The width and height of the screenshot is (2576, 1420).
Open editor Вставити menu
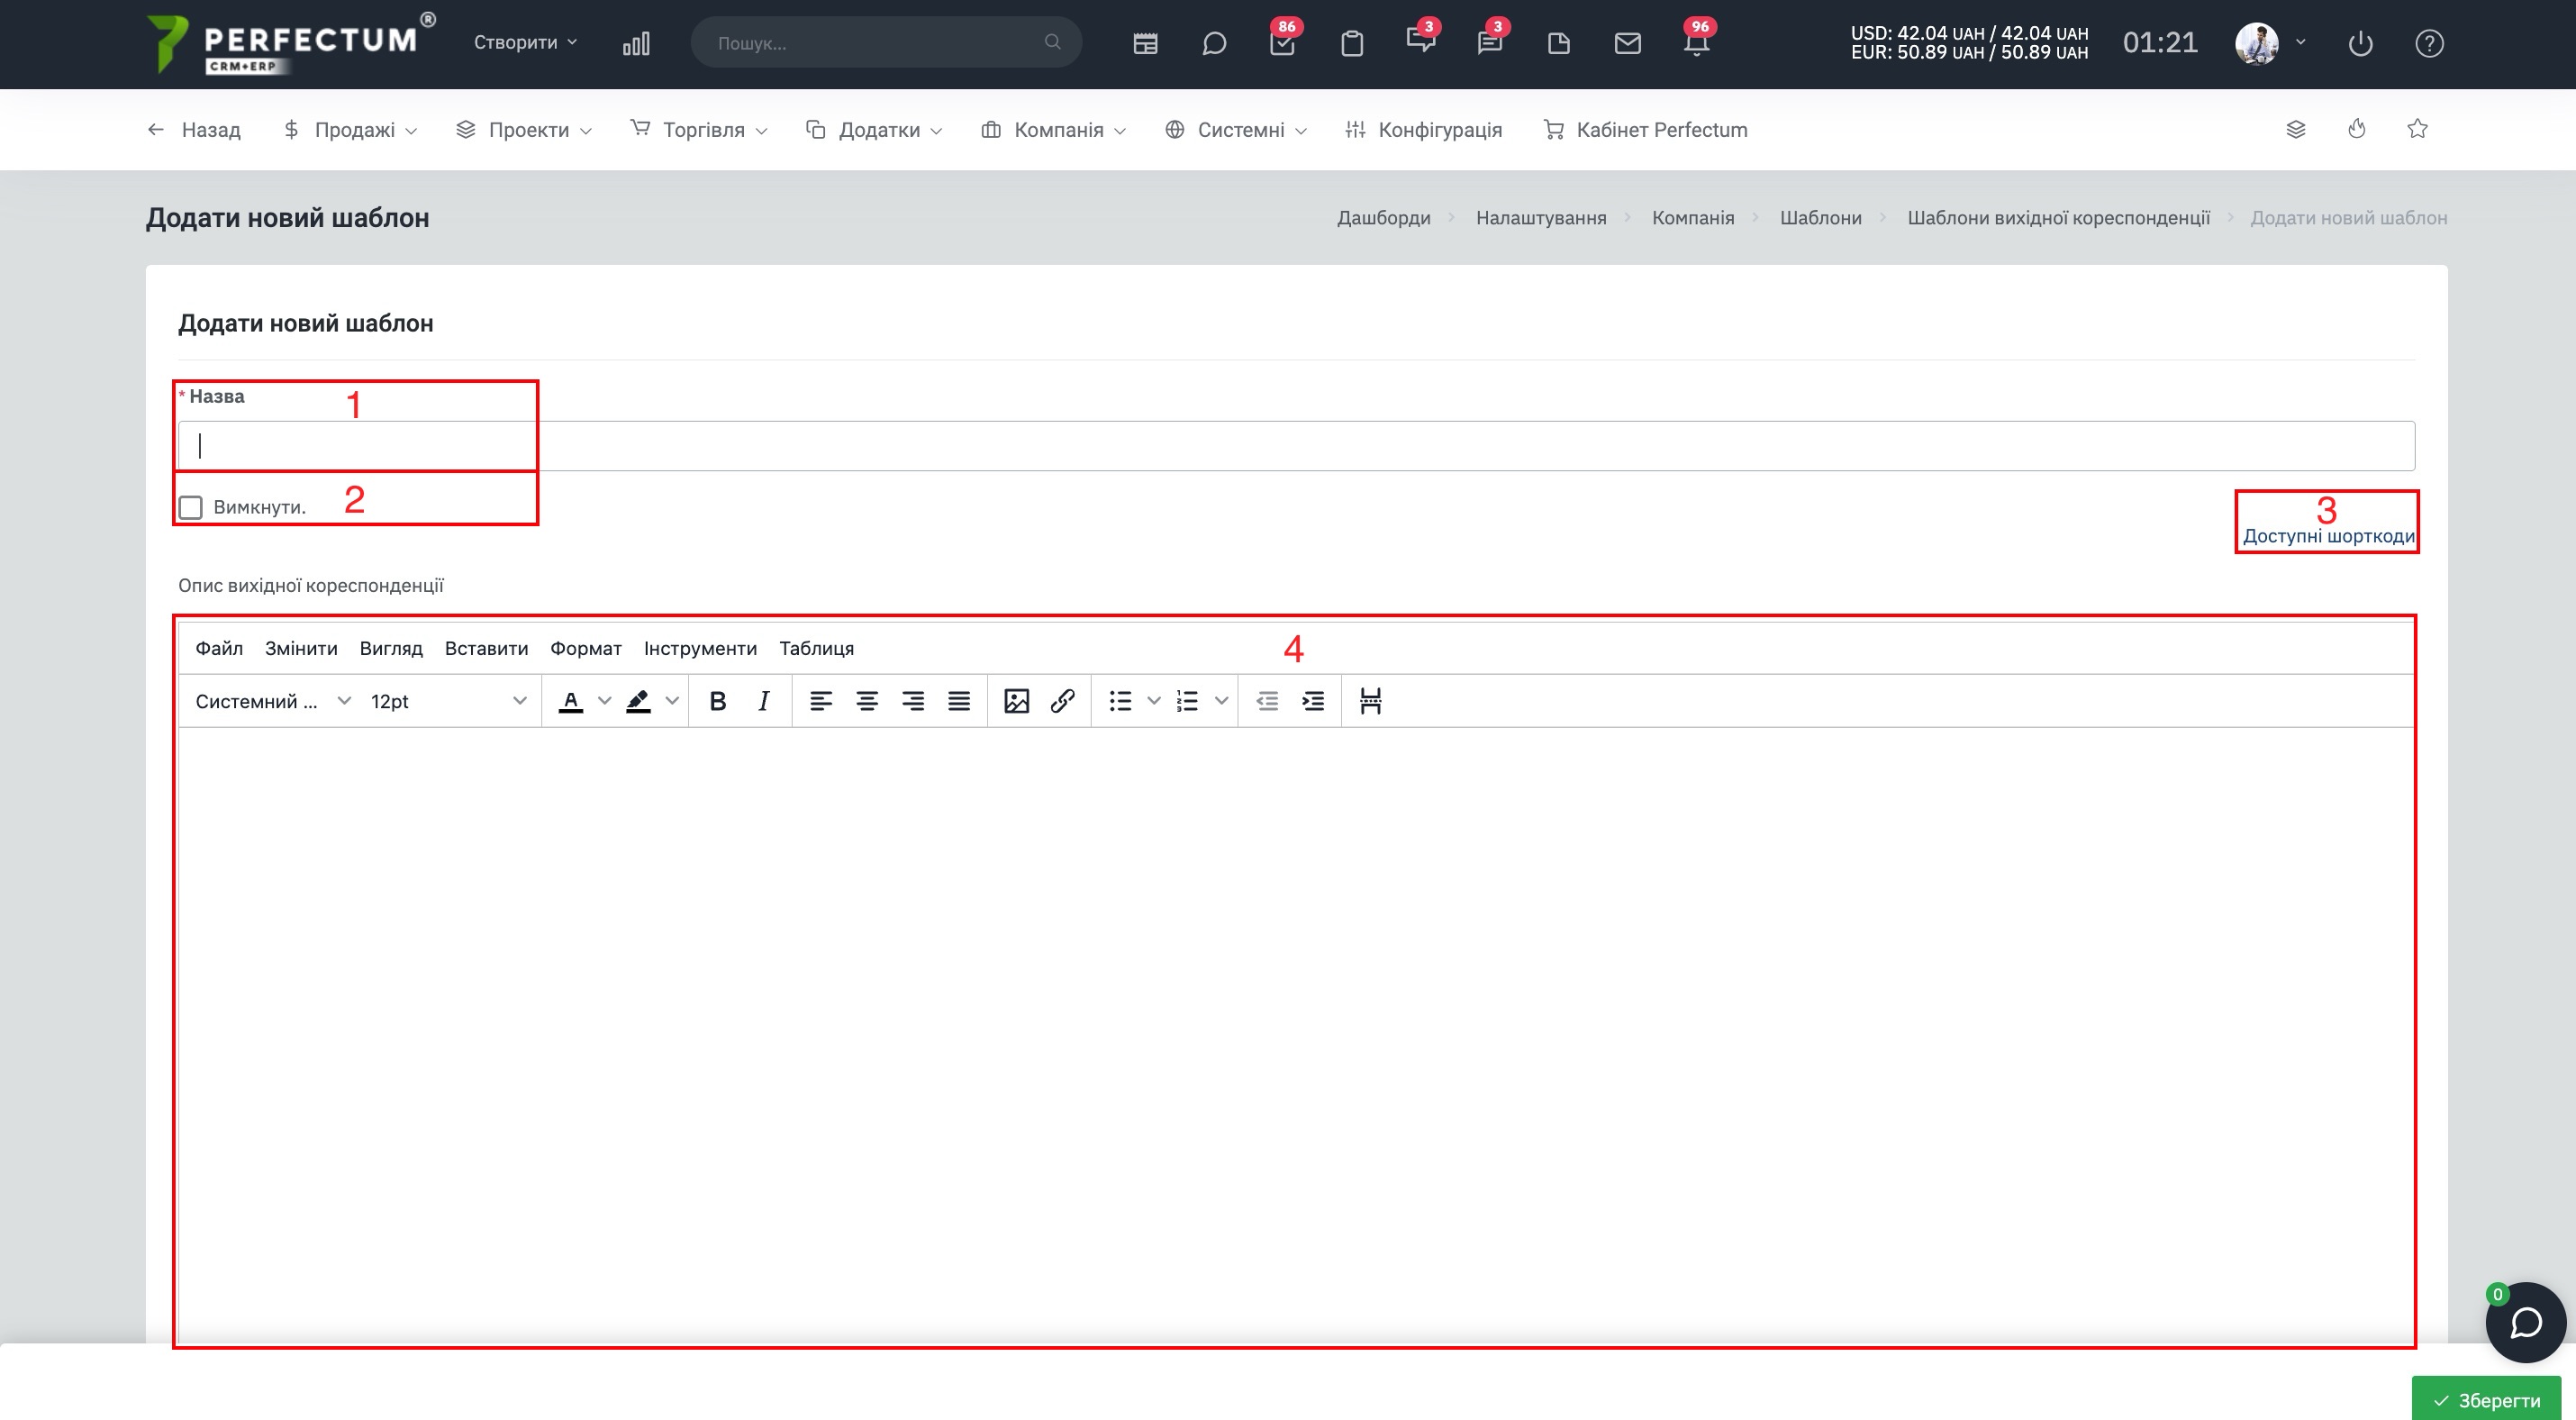pyautogui.click(x=486, y=648)
